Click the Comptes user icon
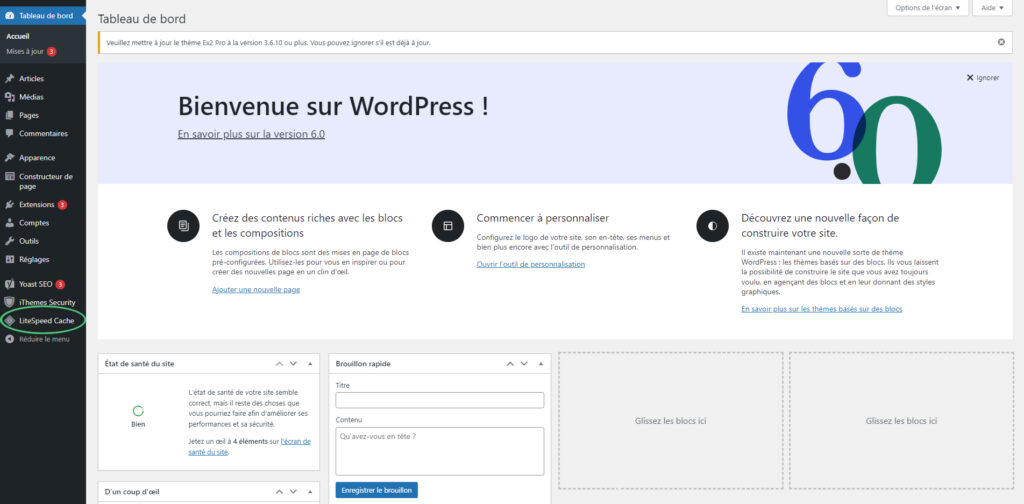1024x504 pixels. click(x=9, y=223)
